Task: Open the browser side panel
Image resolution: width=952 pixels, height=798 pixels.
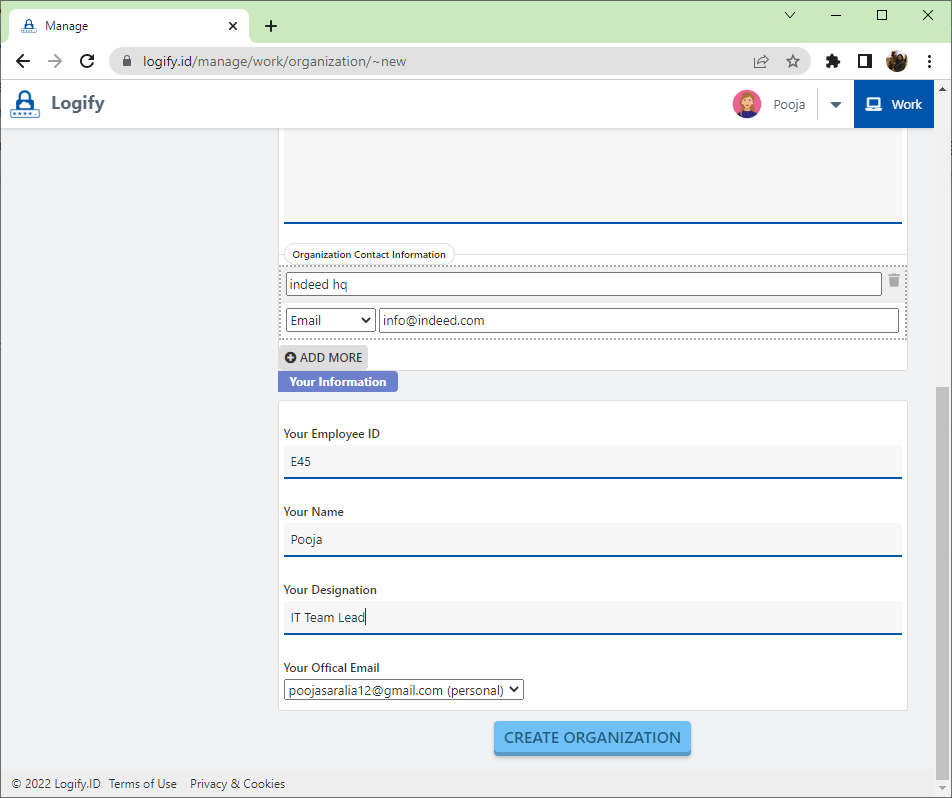Action: (865, 61)
